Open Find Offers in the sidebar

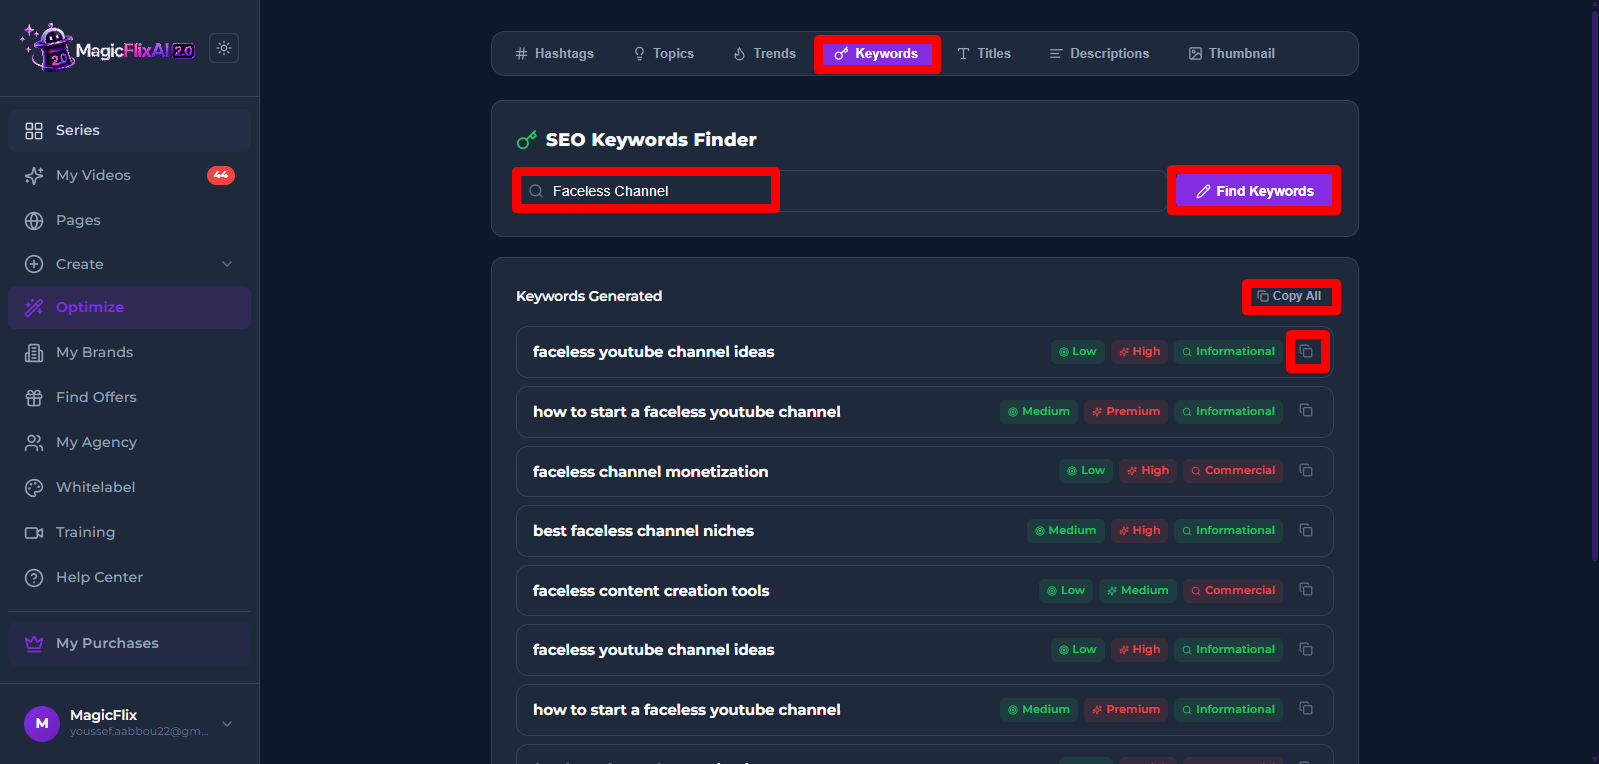point(129,397)
